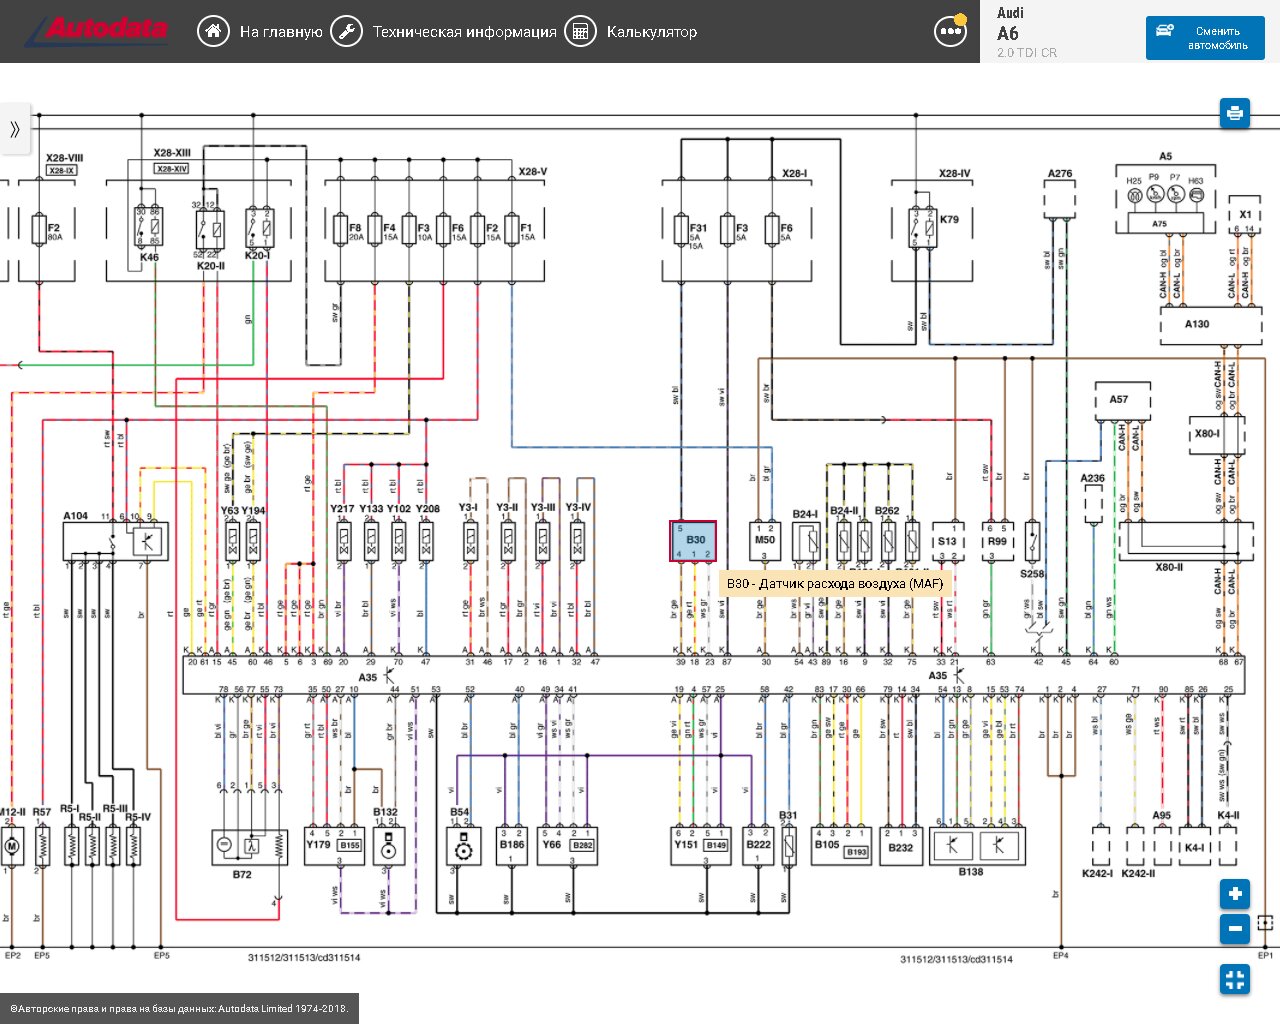Image resolution: width=1280 pixels, height=1024 pixels.
Task: Click the Y63 valve component
Action: 232,541
